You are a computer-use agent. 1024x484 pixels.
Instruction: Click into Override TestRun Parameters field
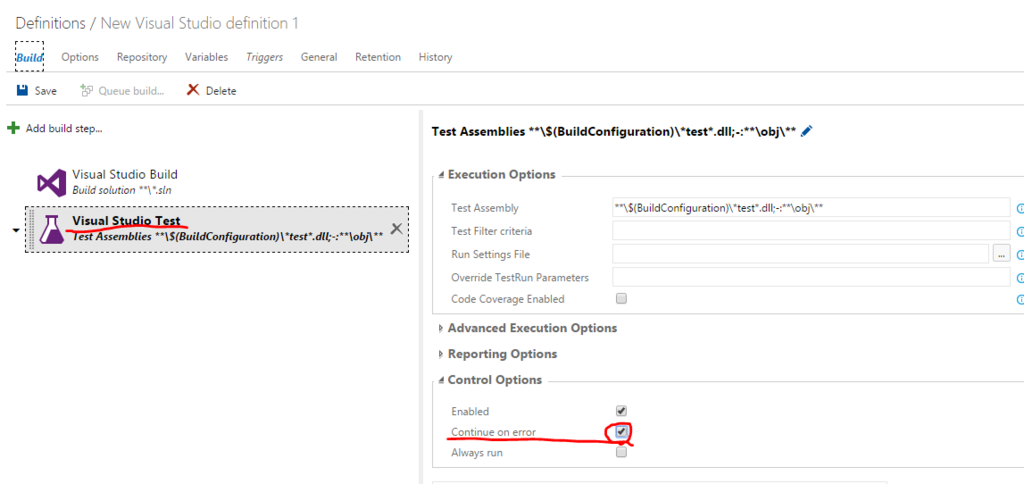tap(810, 277)
